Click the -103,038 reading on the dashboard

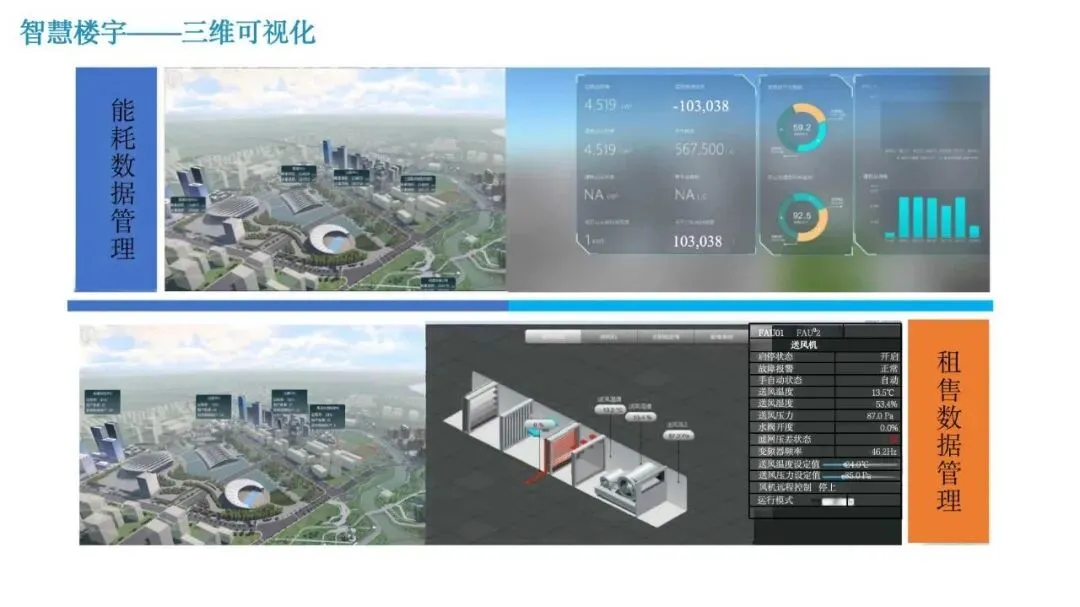coord(700,106)
